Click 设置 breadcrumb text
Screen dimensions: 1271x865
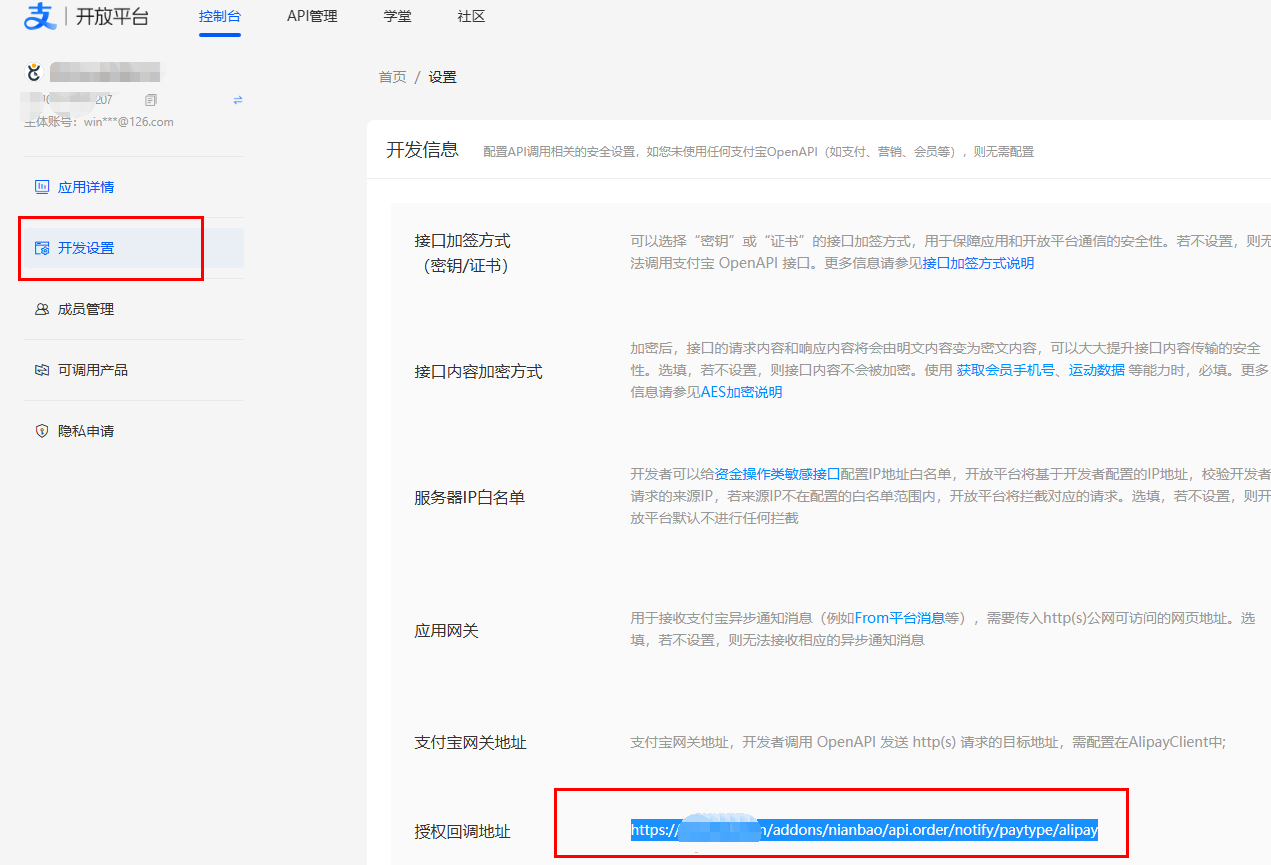pyautogui.click(x=443, y=77)
